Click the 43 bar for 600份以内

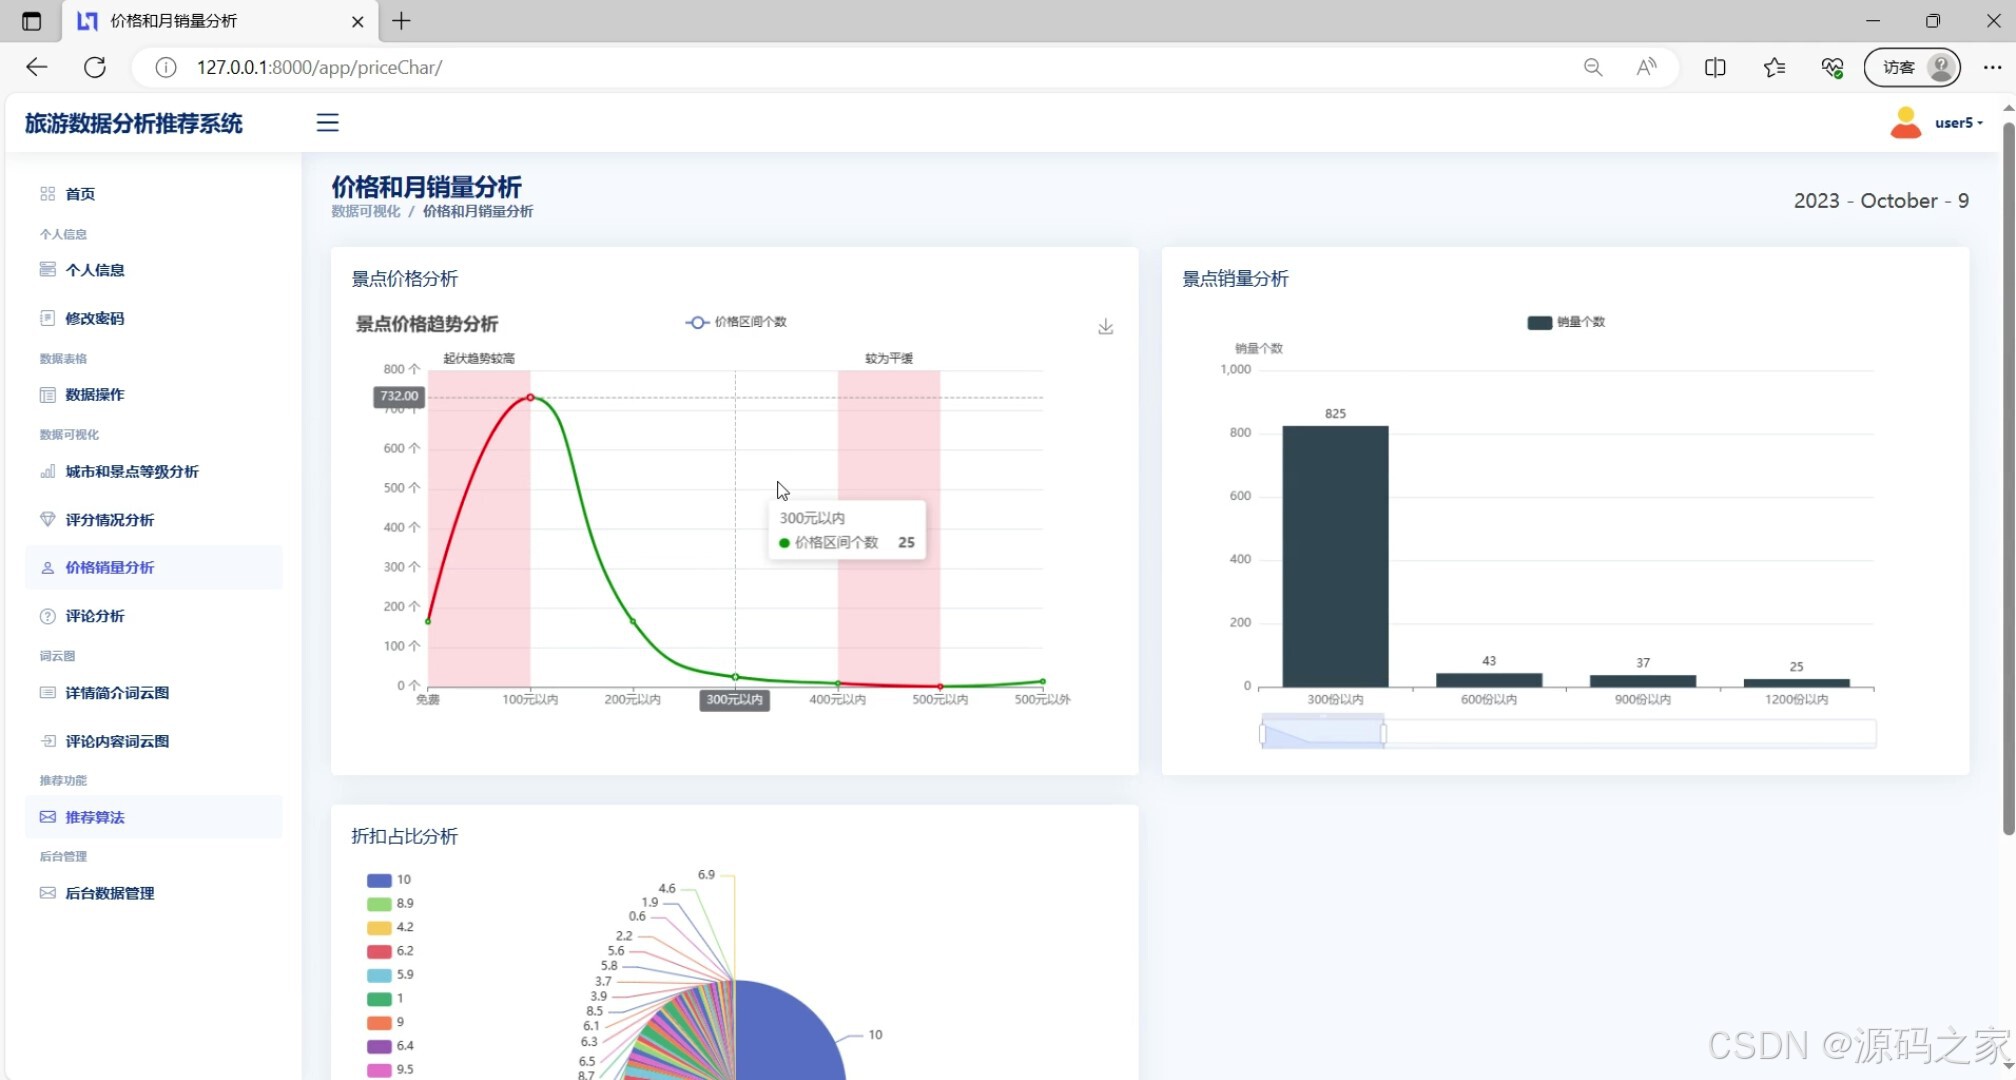click(x=1489, y=680)
